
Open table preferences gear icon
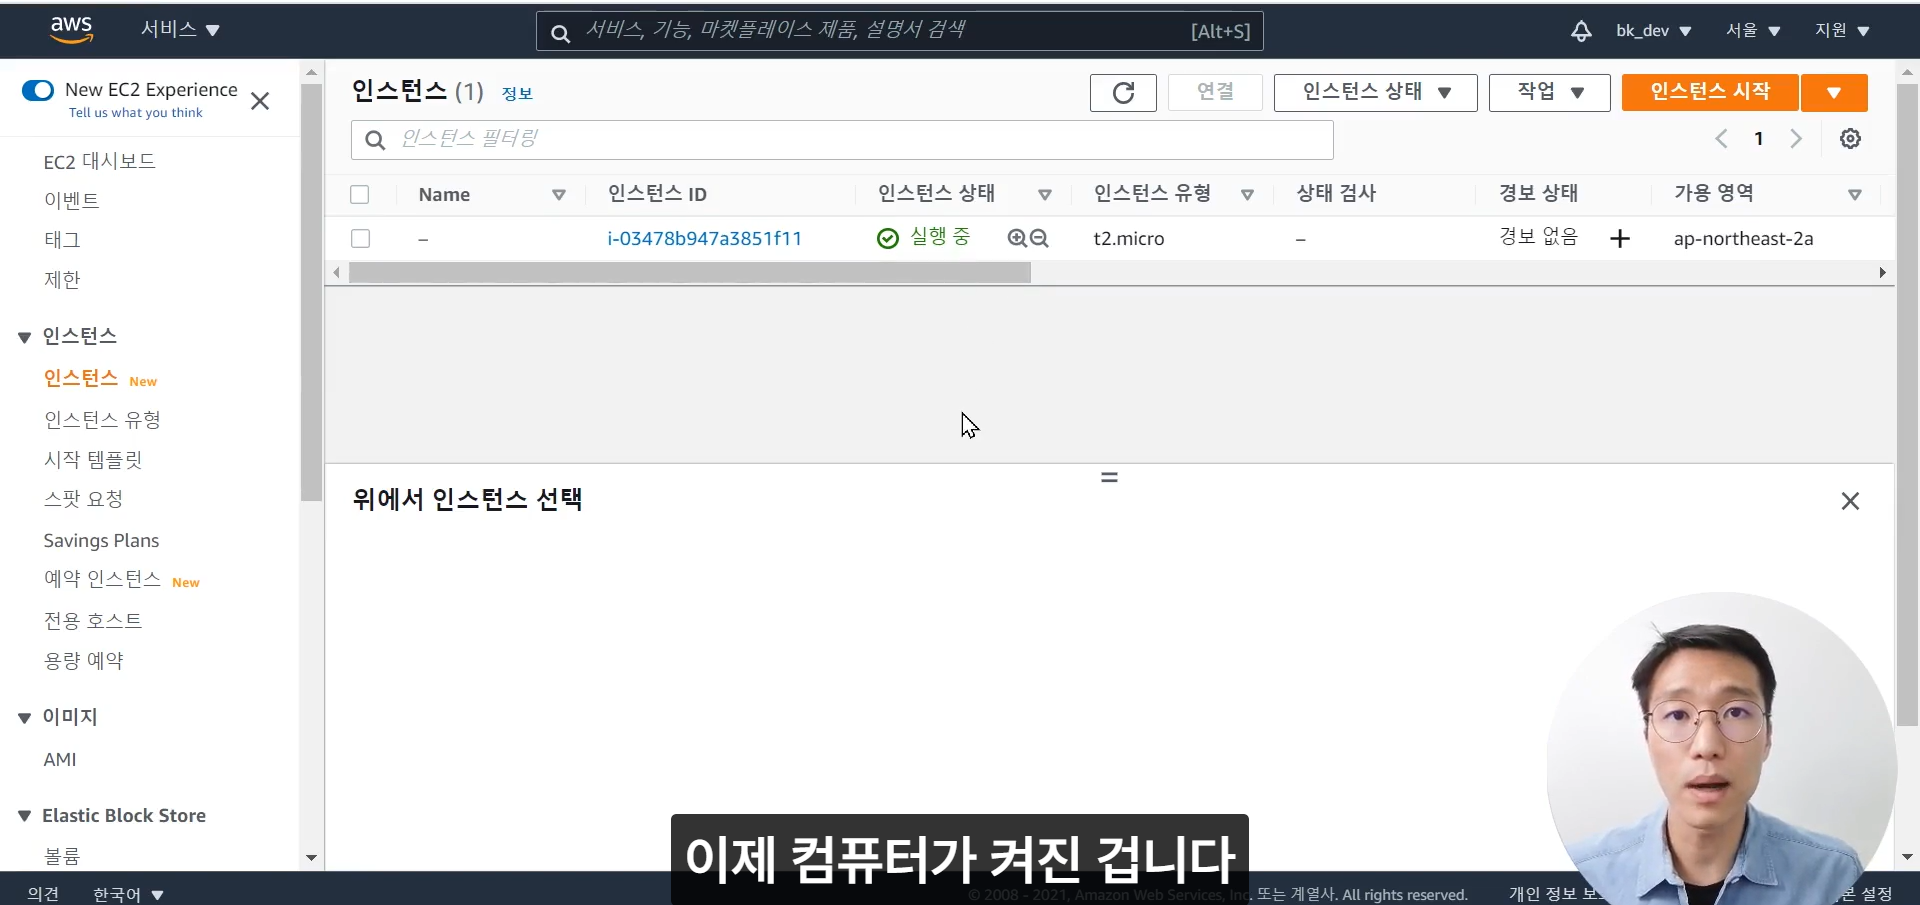coord(1850,139)
